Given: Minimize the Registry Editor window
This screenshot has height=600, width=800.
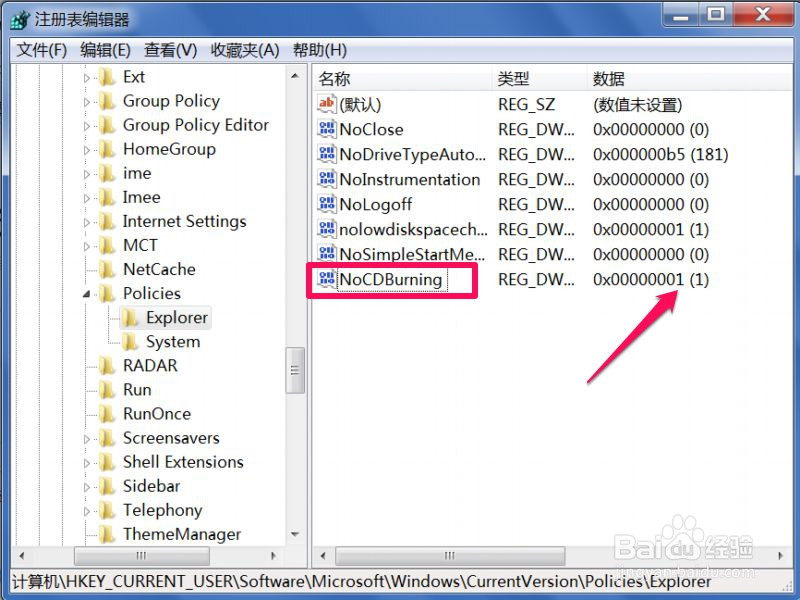Looking at the screenshot, I should pos(681,16).
